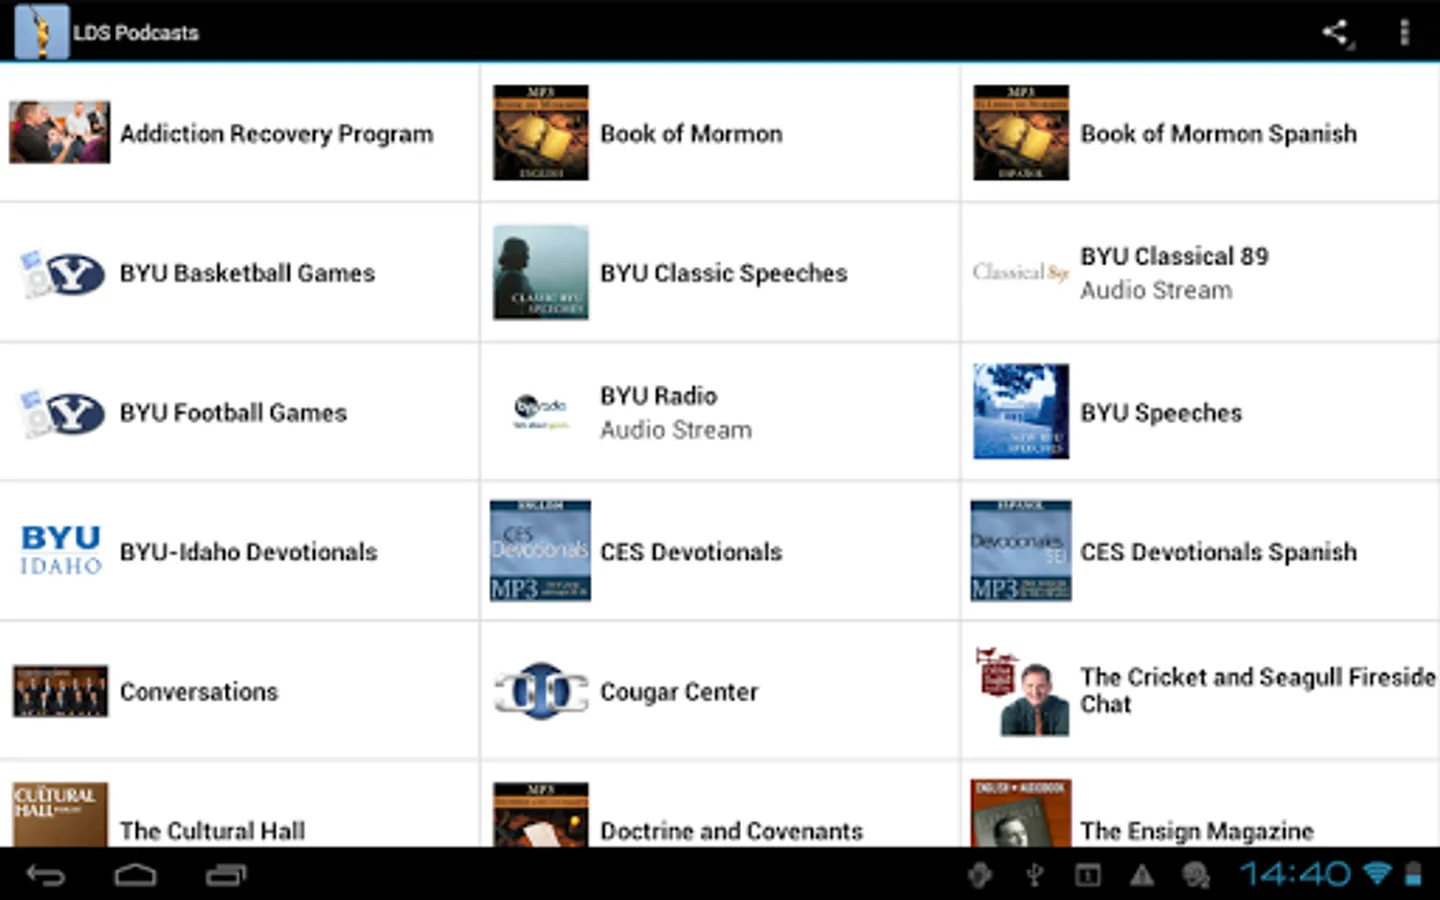Tap the BYU Speeches cover image
Screen dimensions: 1440x900
(1021, 411)
